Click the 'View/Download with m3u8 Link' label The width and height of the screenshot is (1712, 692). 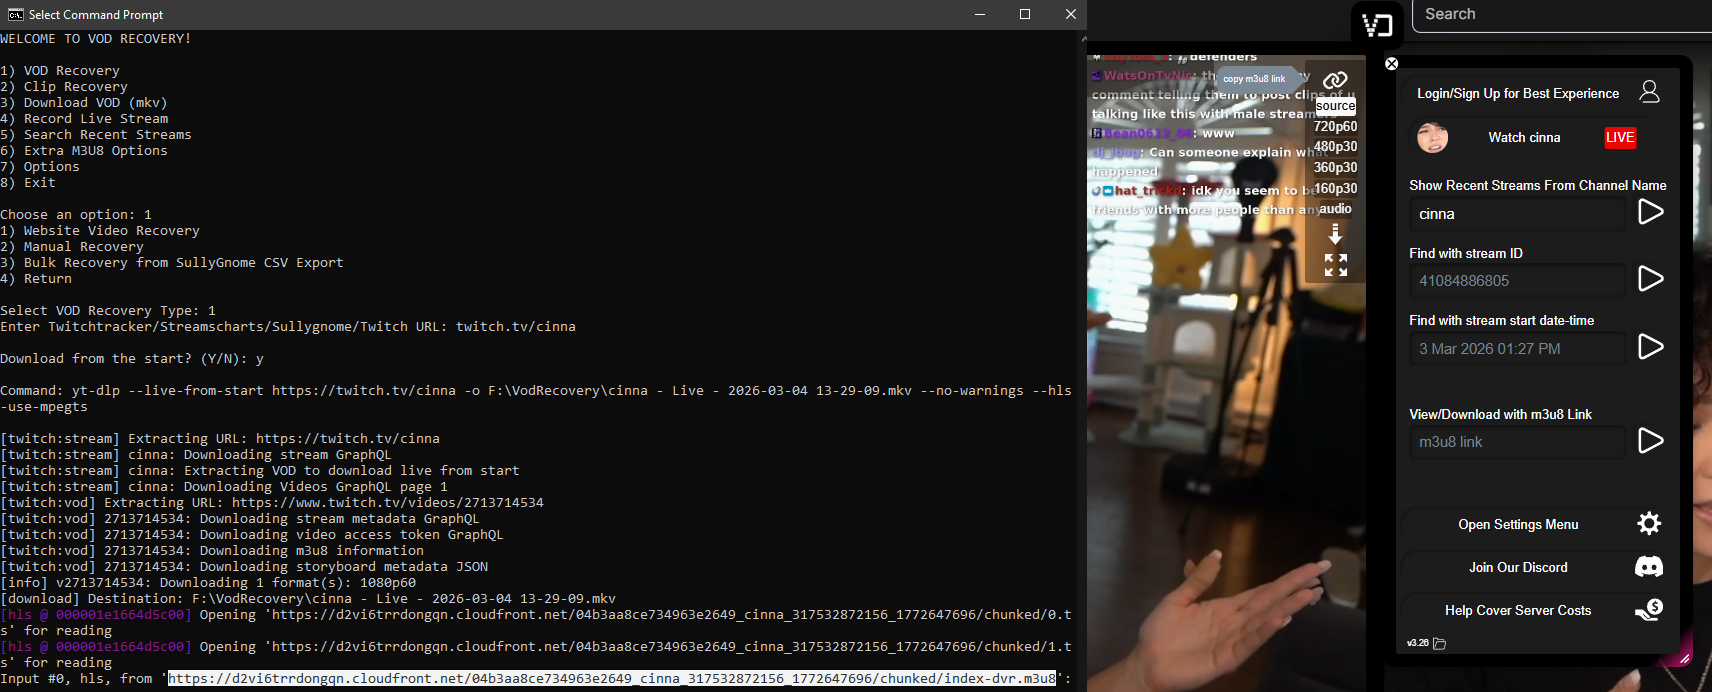[1500, 414]
